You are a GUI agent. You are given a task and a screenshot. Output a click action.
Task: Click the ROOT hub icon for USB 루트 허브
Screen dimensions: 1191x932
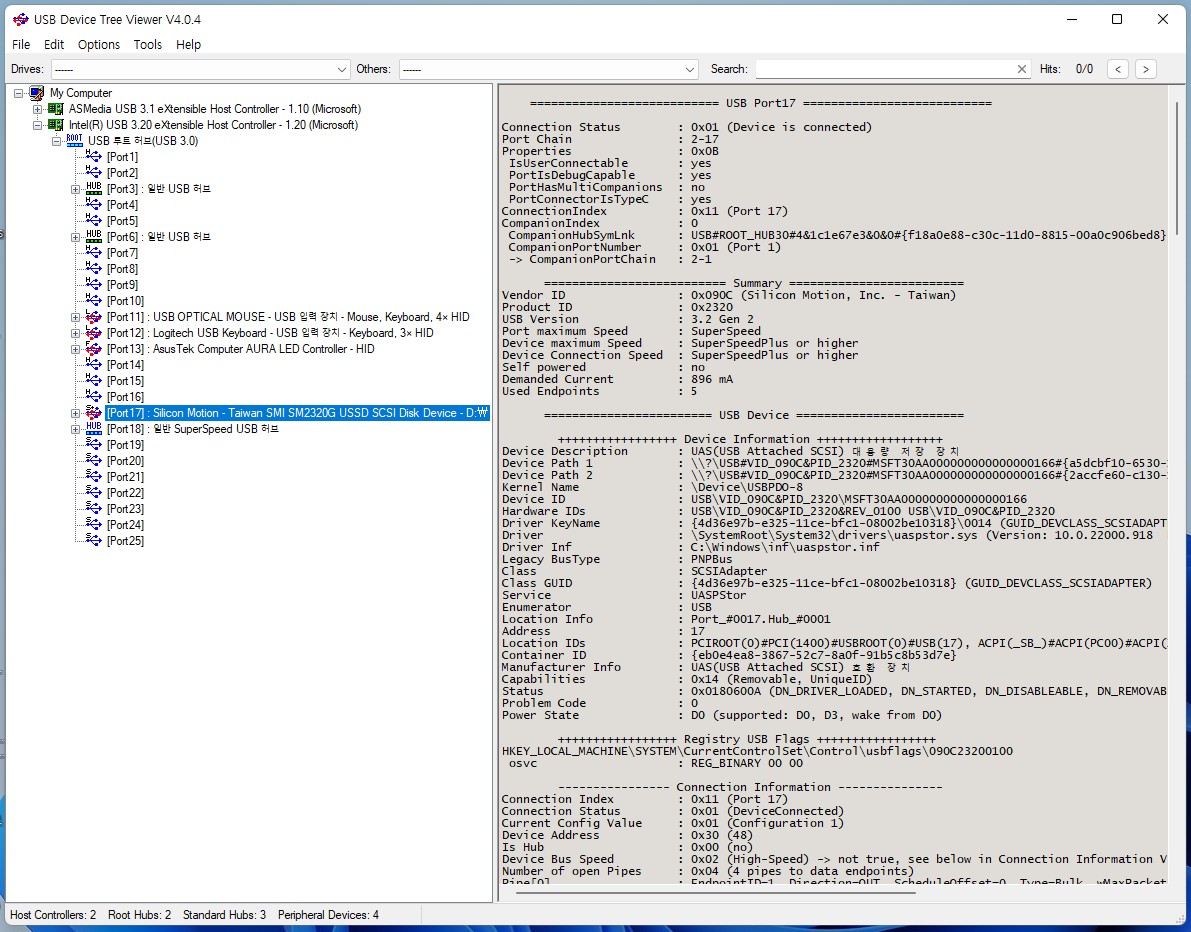[74, 141]
